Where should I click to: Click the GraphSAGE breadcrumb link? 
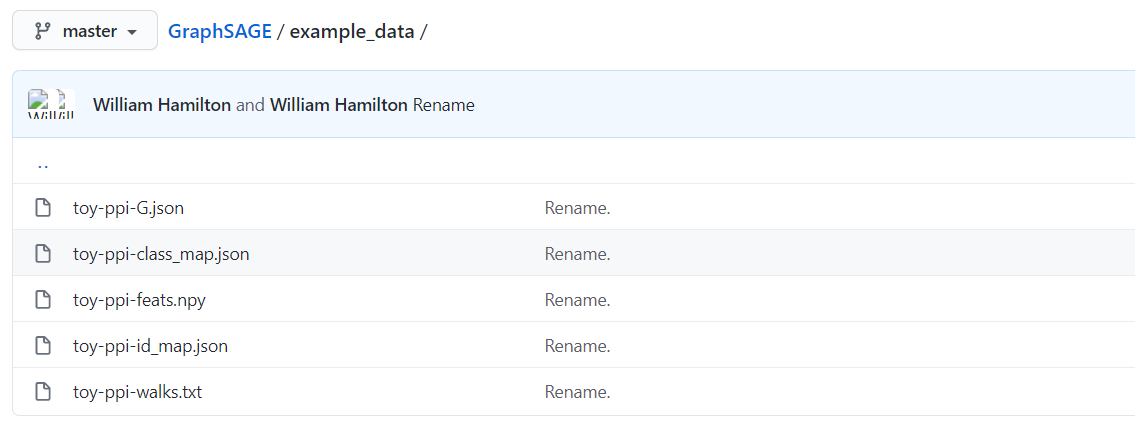click(220, 31)
